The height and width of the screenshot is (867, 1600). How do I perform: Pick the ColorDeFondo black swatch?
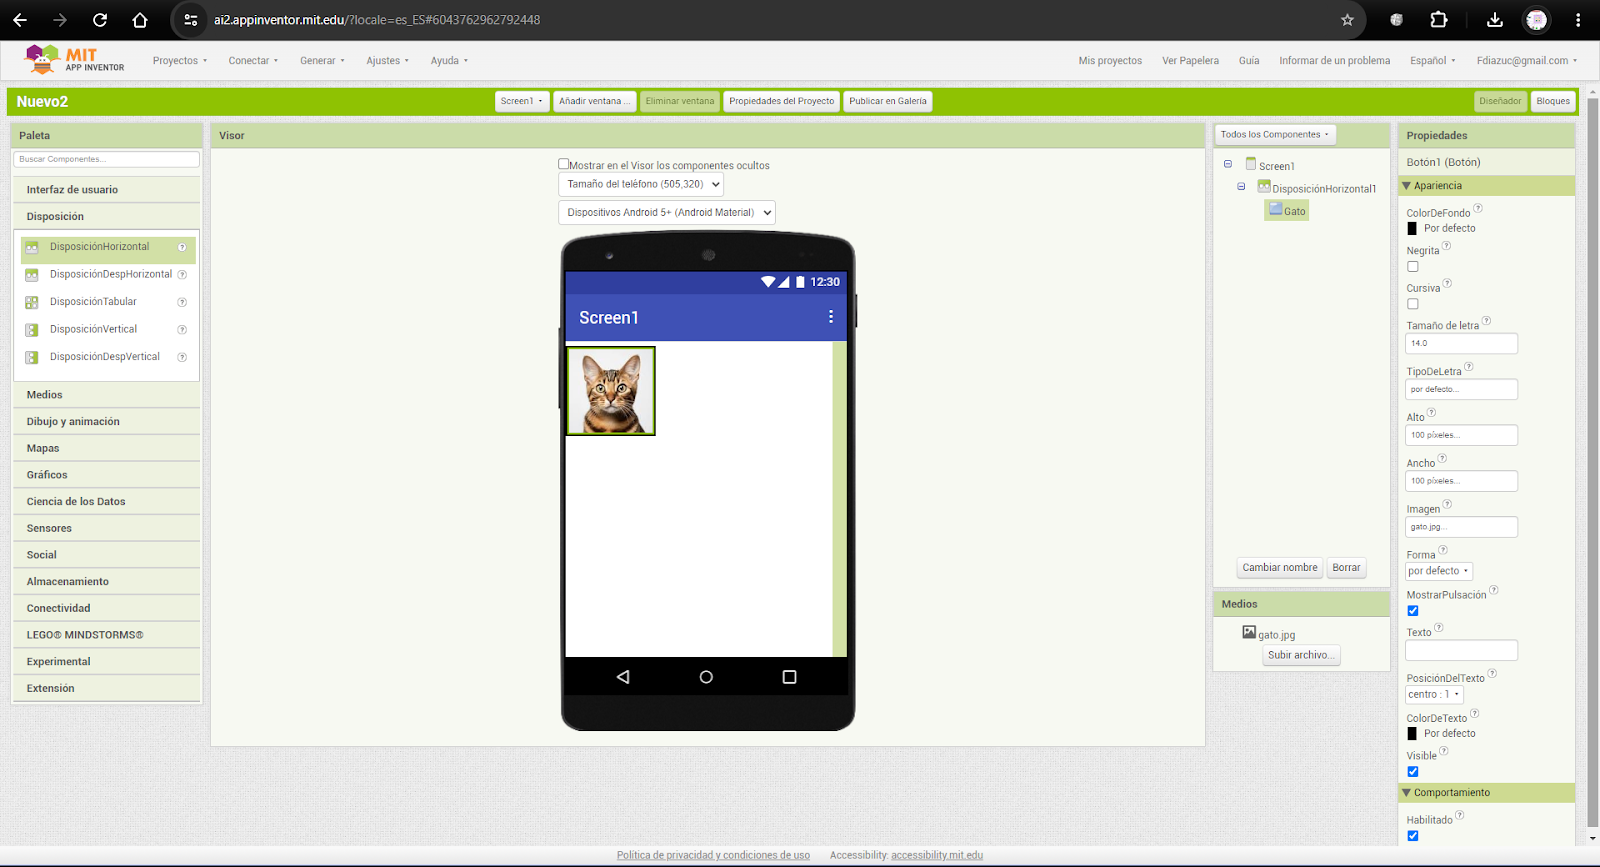[x=1412, y=229]
